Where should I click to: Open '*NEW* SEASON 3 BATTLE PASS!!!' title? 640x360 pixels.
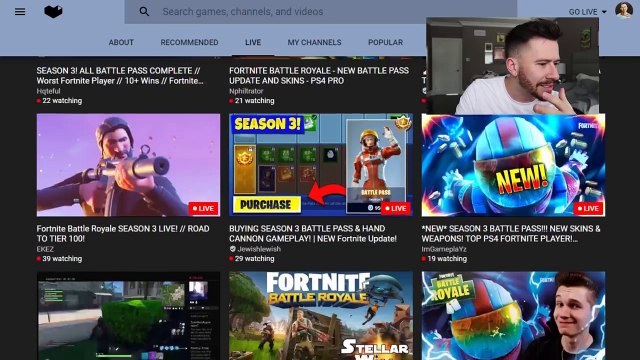[x=511, y=233]
